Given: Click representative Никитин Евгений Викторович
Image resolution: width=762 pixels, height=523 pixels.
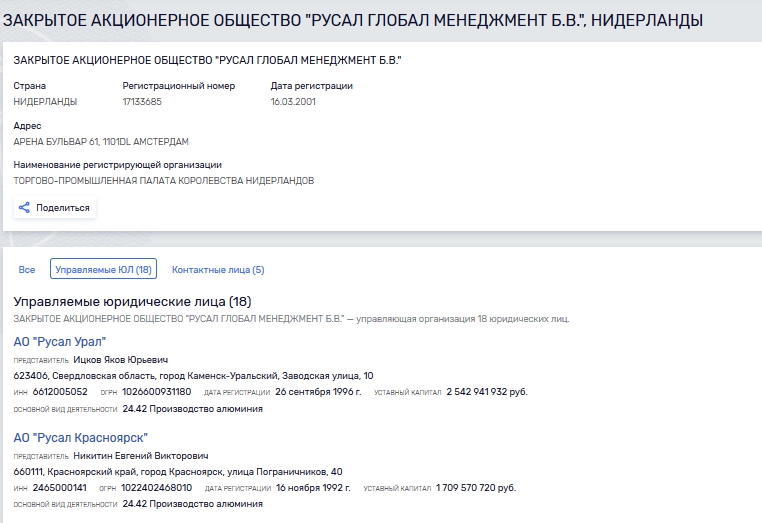Looking at the screenshot, I should coord(141,456).
